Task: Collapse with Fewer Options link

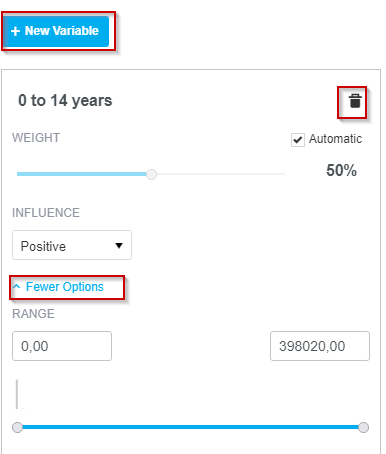Action: click(x=65, y=287)
